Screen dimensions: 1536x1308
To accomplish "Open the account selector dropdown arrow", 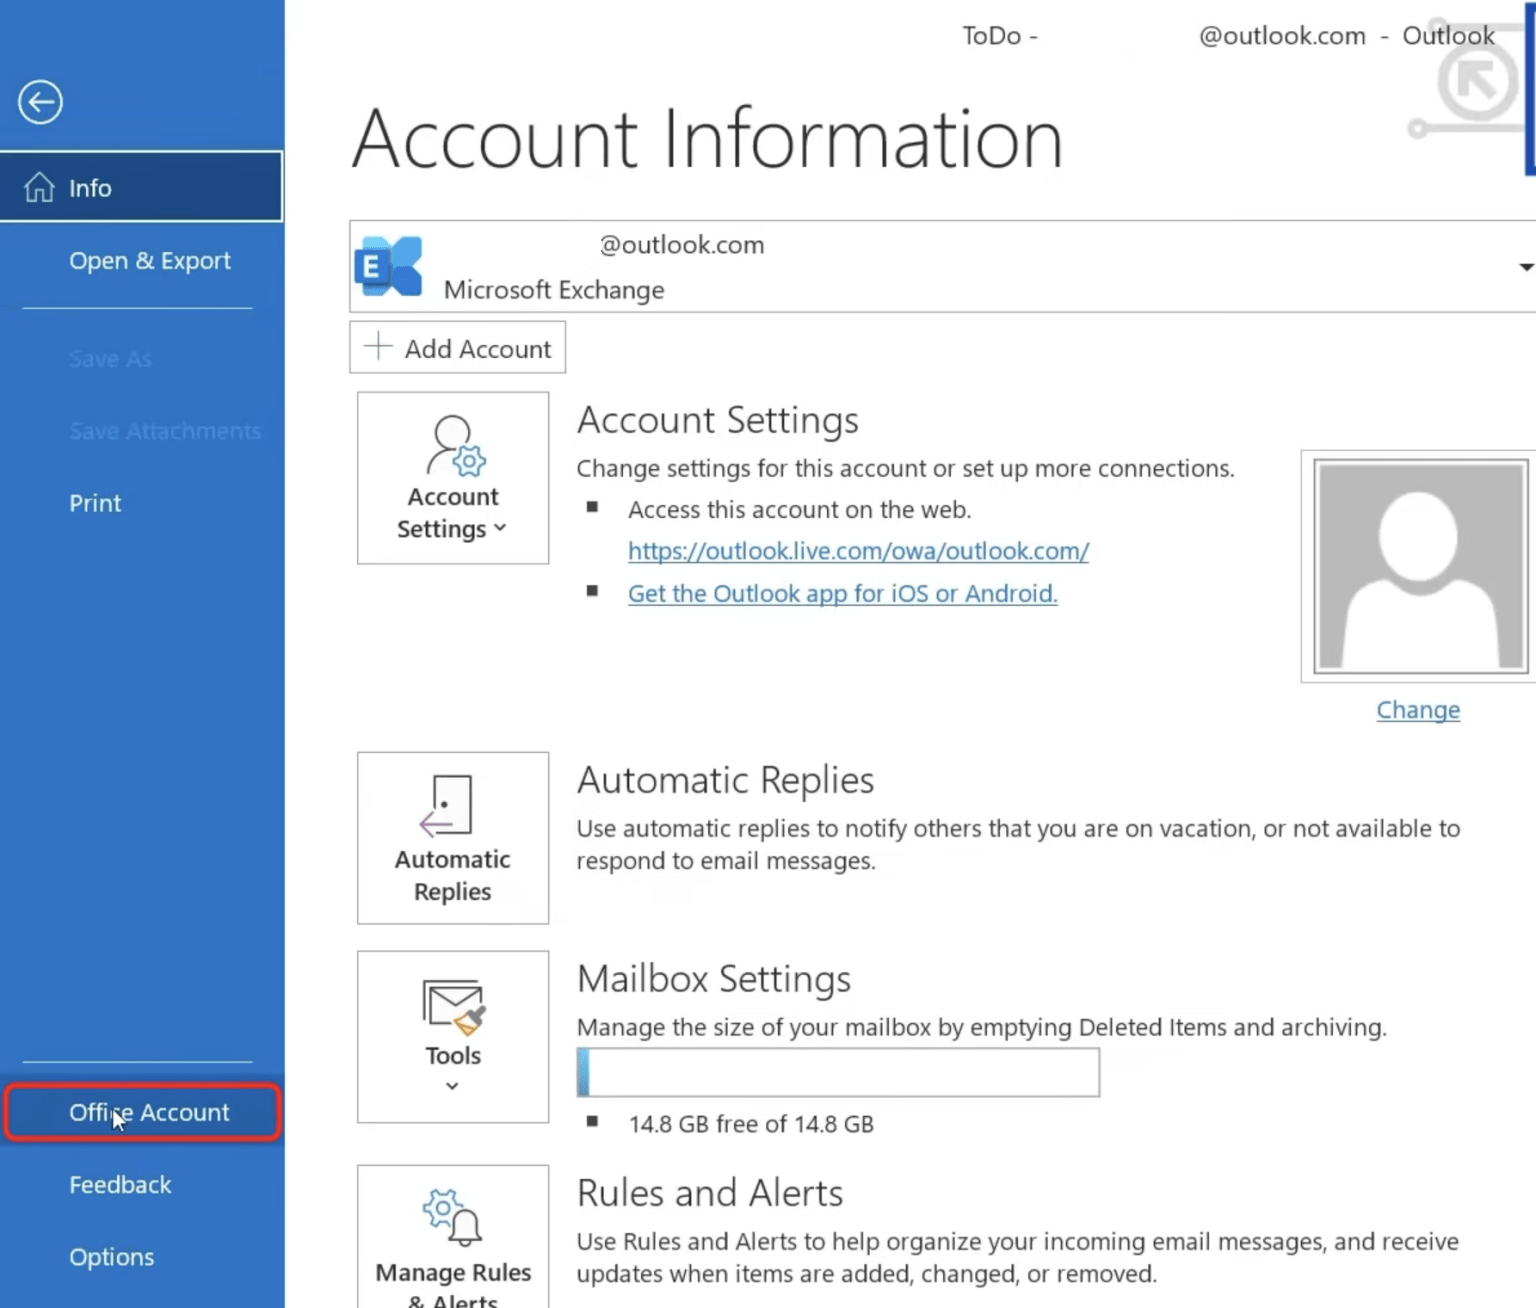I will pyautogui.click(x=1524, y=266).
